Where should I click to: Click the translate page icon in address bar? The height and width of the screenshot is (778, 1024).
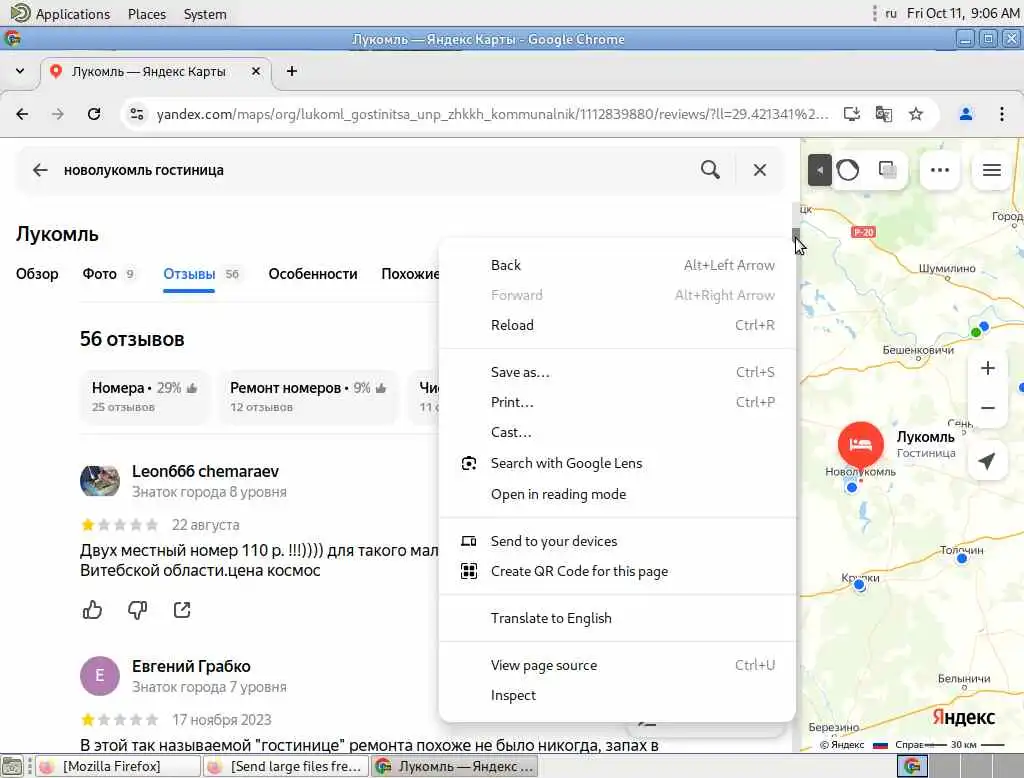click(884, 114)
